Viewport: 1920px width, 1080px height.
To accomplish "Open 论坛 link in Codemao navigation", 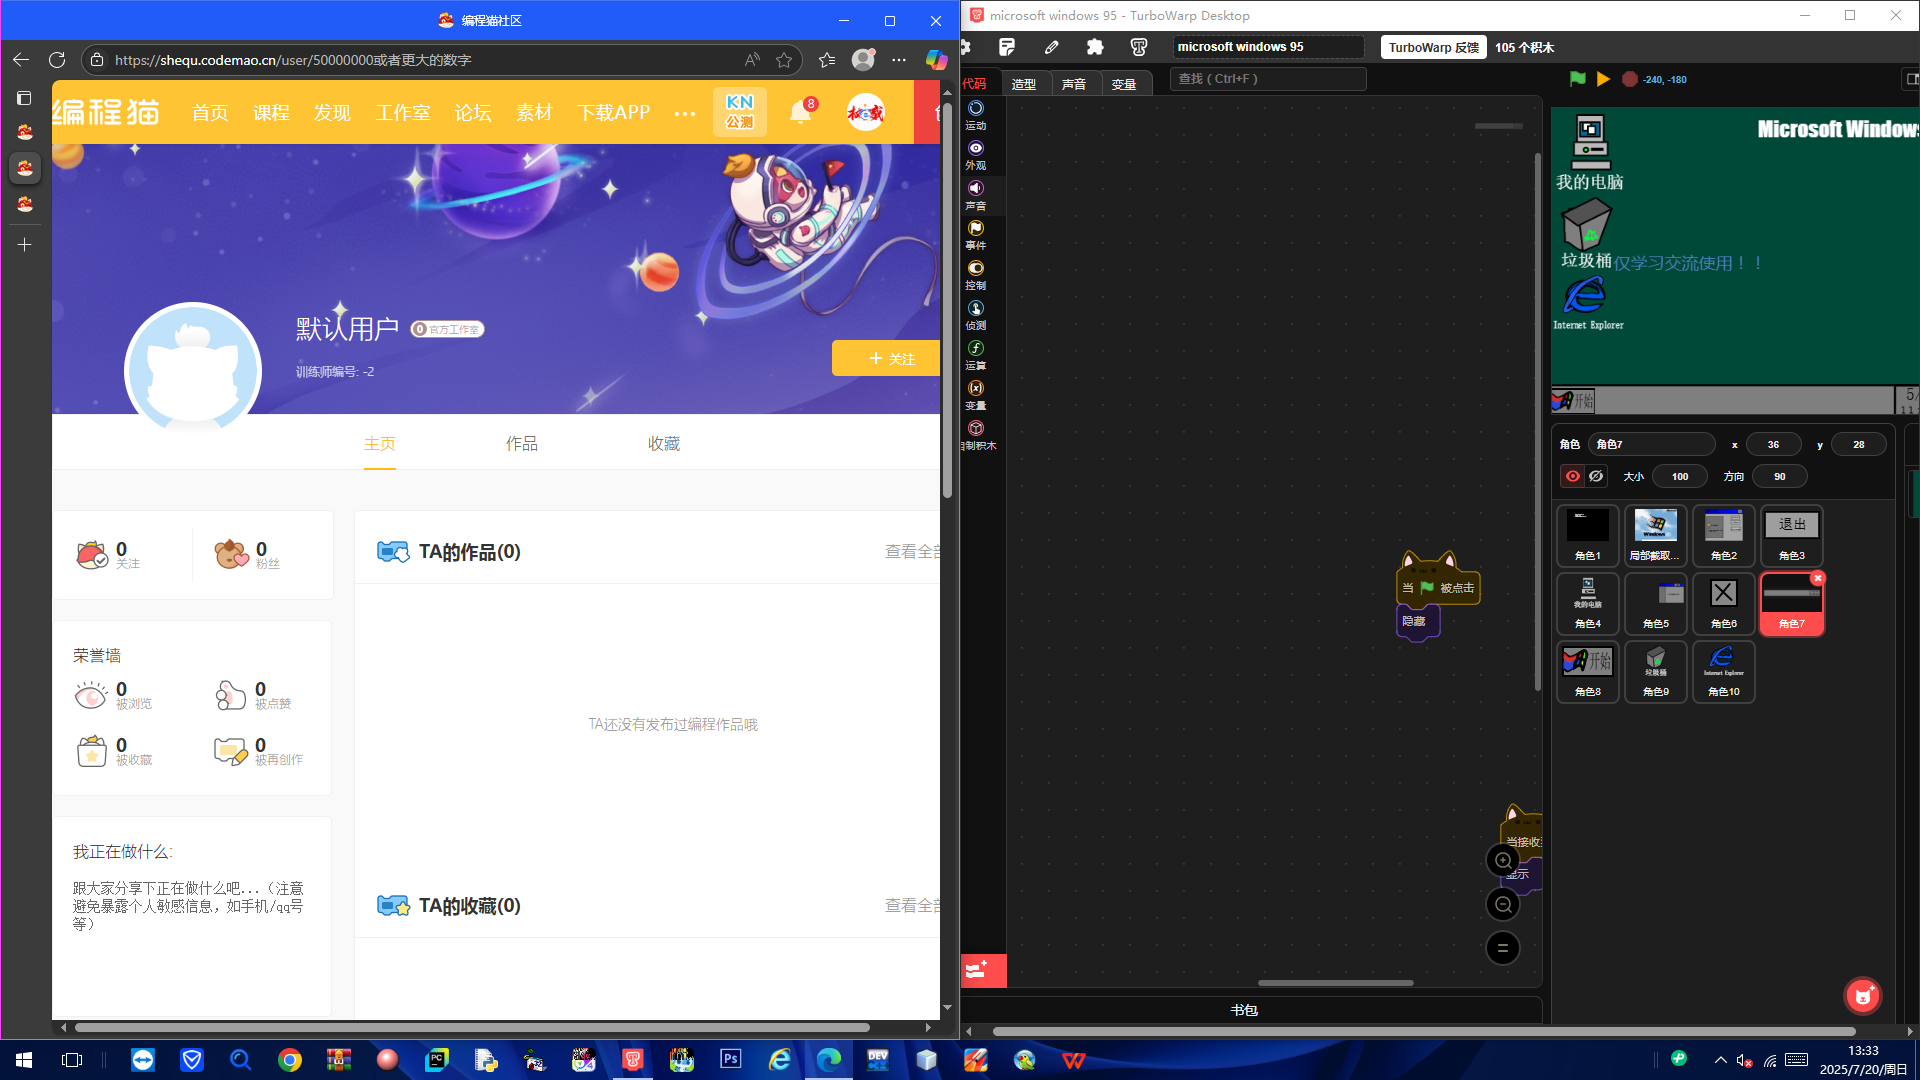I will coord(473,113).
